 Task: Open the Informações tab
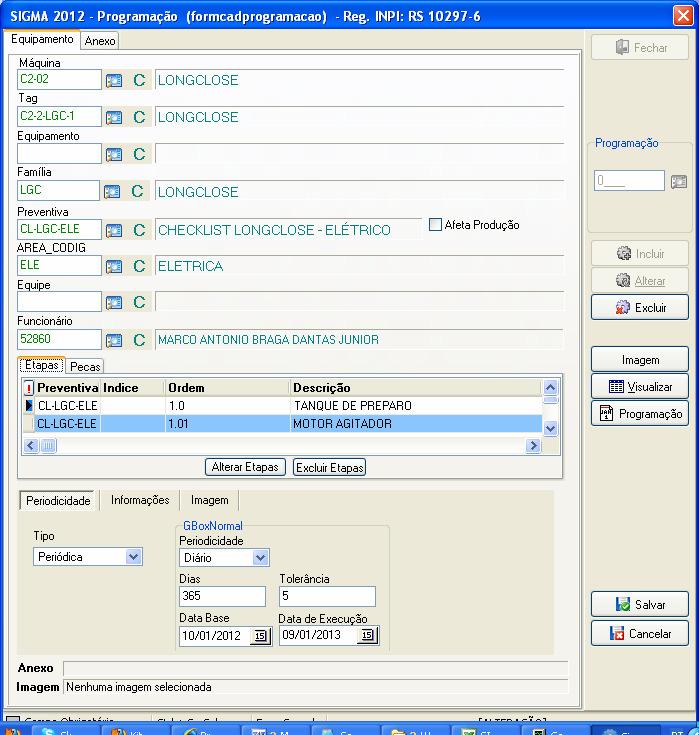tap(140, 500)
